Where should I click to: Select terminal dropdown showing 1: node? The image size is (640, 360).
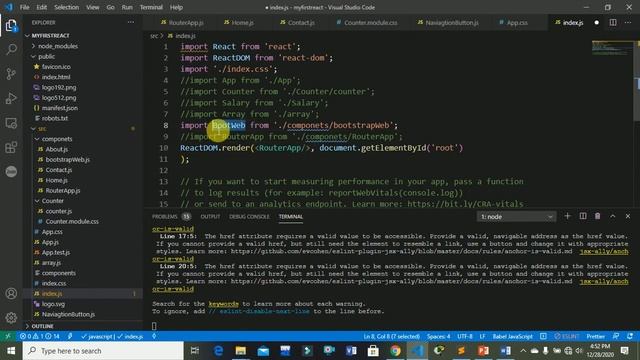coord(516,217)
